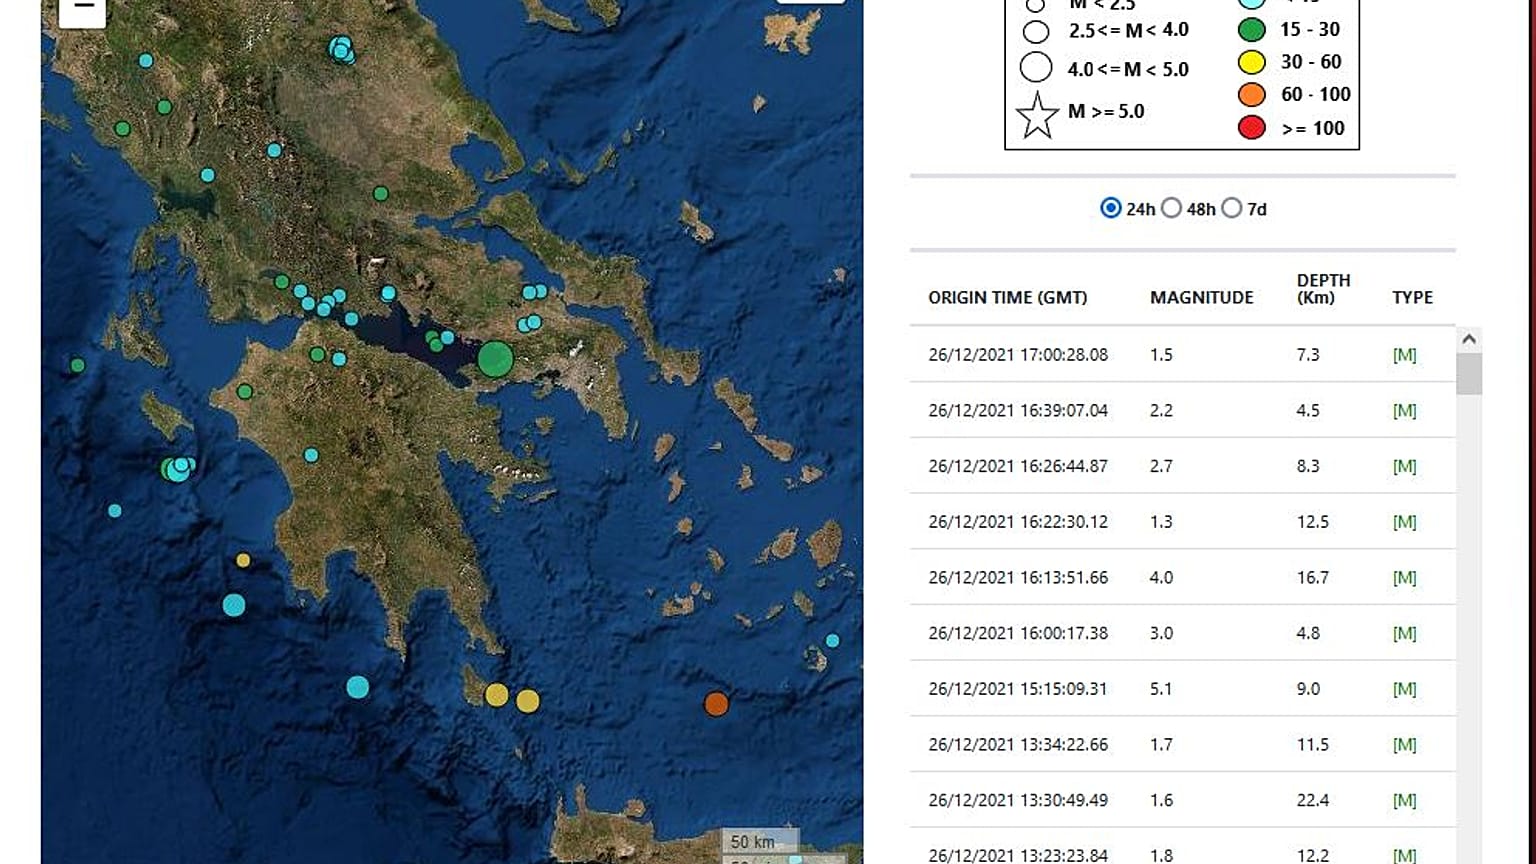Image resolution: width=1536 pixels, height=864 pixels.
Task: Click the magnitude value 3.0
Action: click(x=1161, y=633)
